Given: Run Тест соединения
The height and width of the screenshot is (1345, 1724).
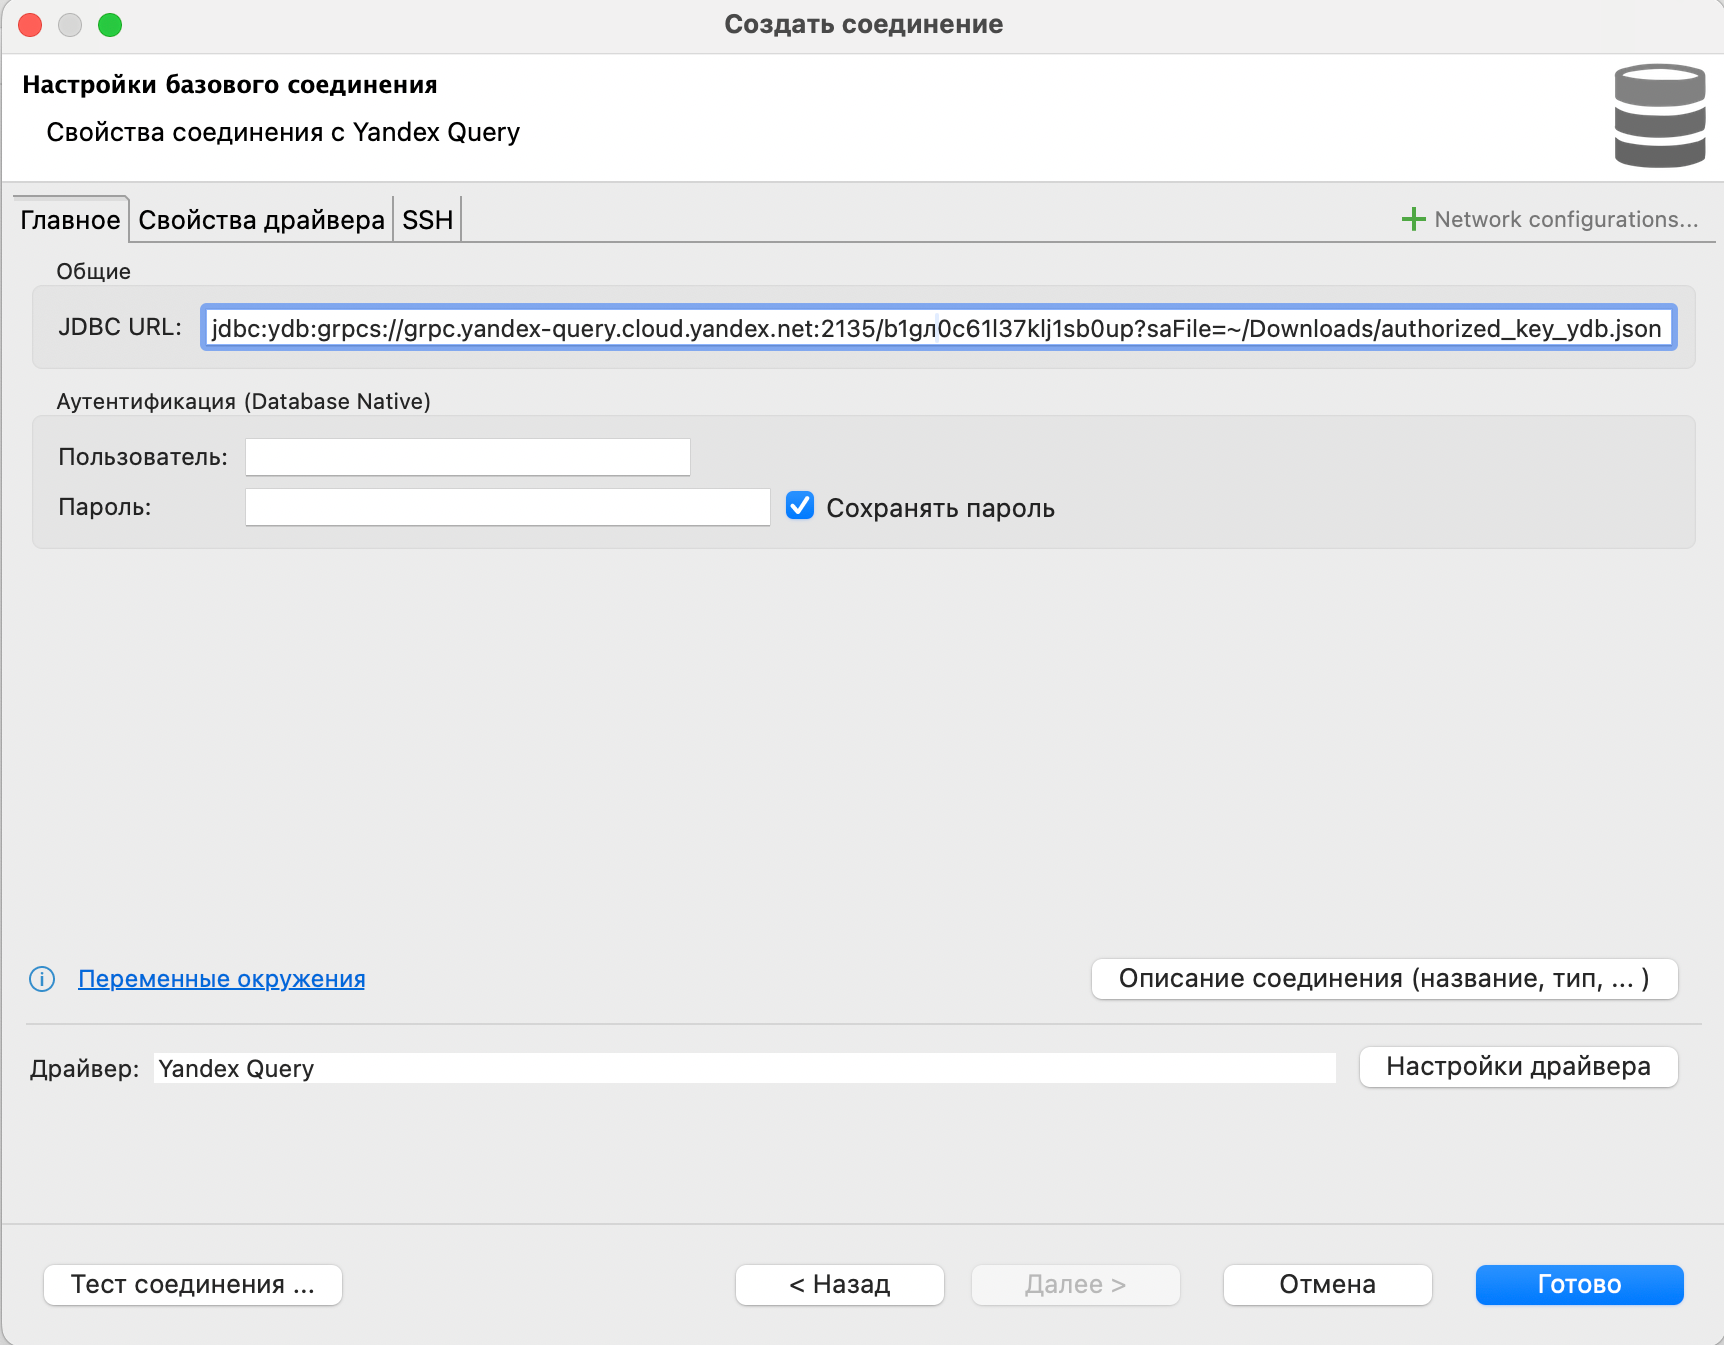Looking at the screenshot, I should click(x=193, y=1284).
